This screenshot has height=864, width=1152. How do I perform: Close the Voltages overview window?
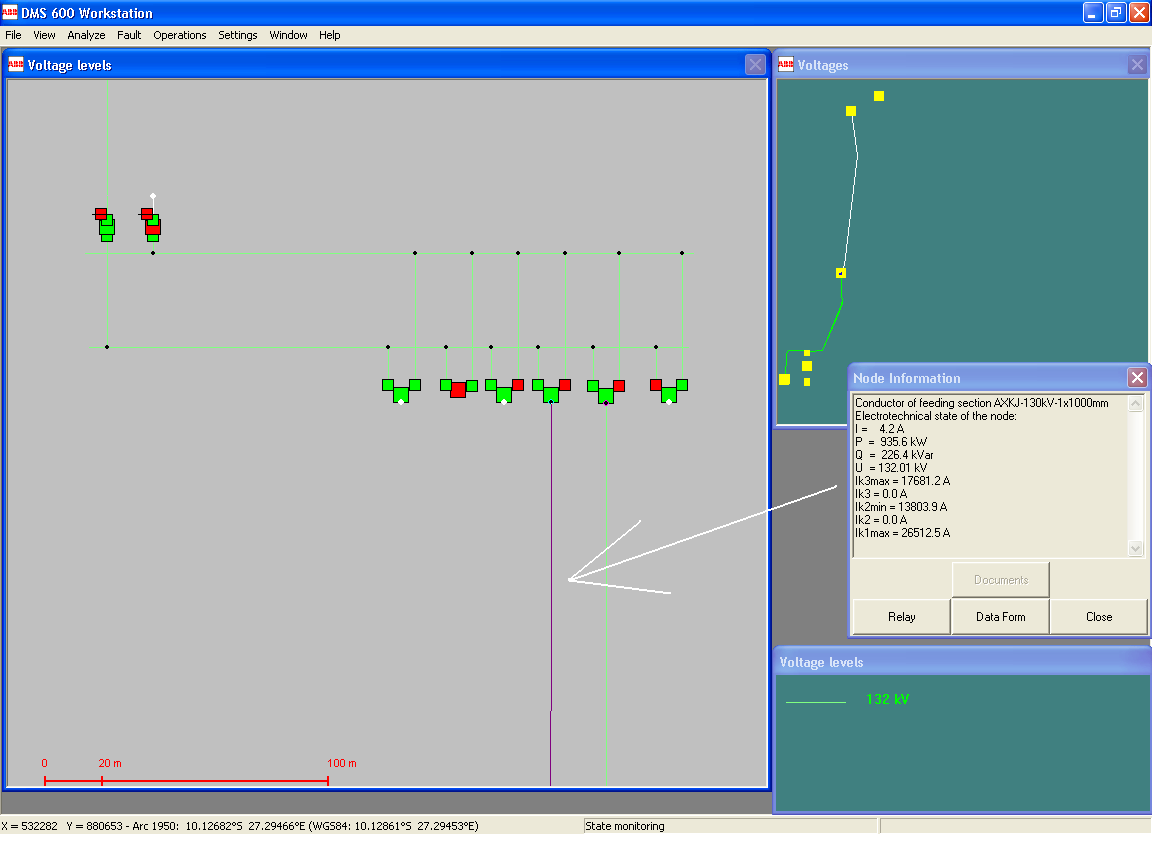[x=1137, y=65]
